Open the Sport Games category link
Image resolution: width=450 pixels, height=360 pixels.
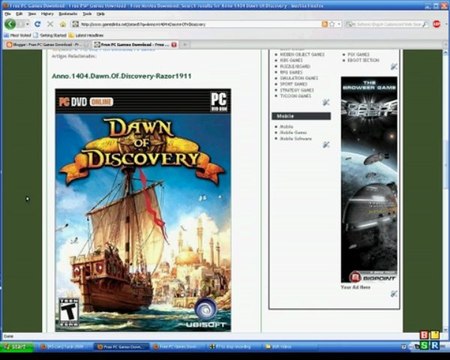[293, 84]
